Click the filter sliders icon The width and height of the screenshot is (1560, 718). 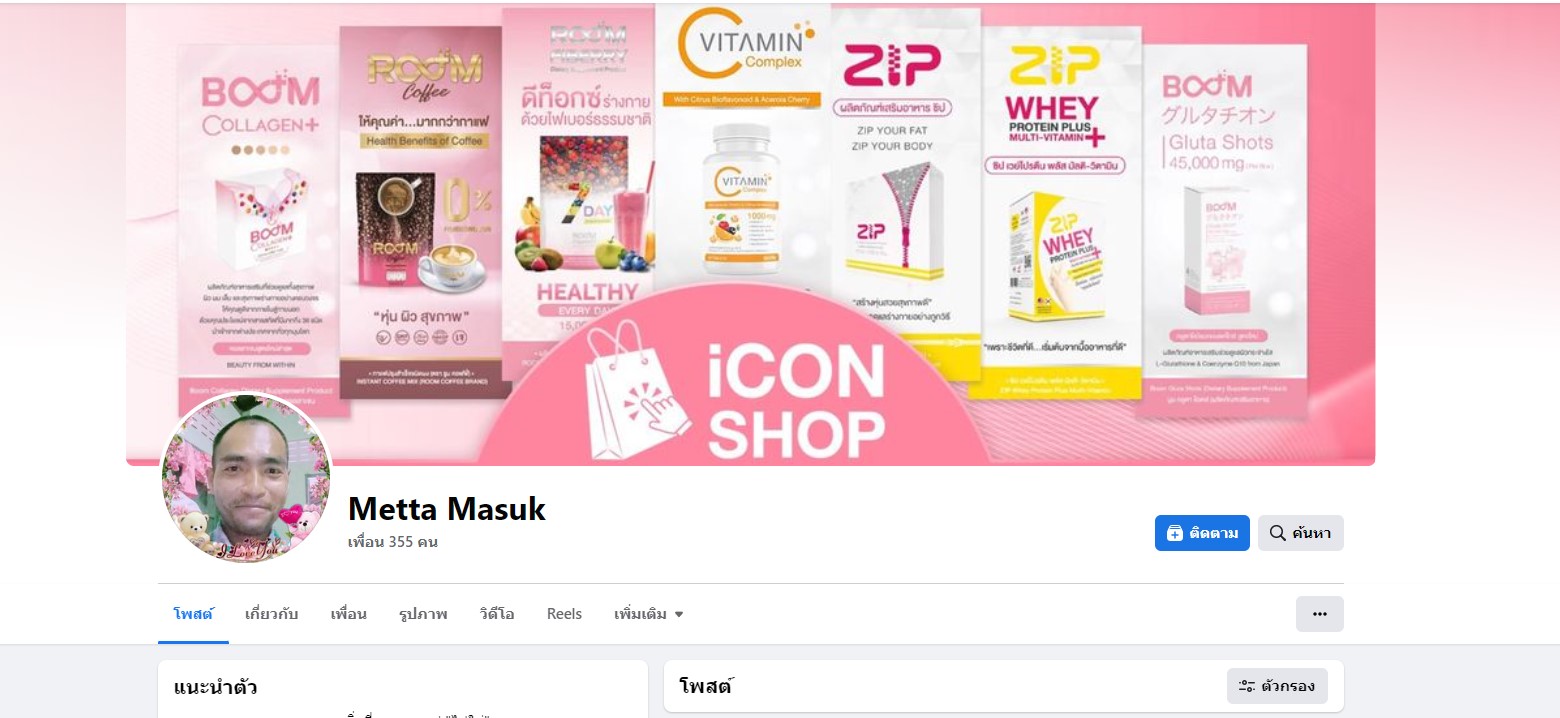click(x=1247, y=686)
